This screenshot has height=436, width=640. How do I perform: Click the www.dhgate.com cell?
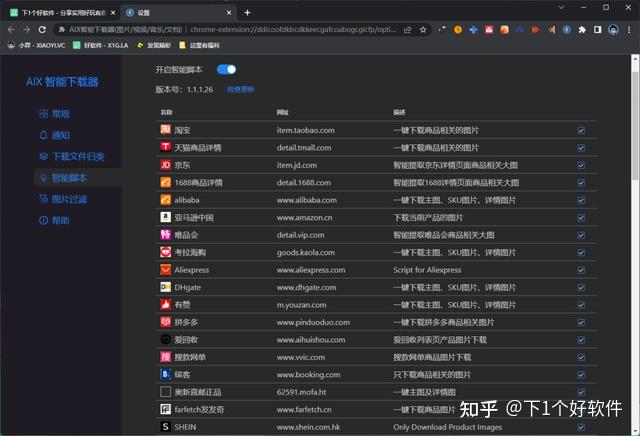(x=306, y=287)
